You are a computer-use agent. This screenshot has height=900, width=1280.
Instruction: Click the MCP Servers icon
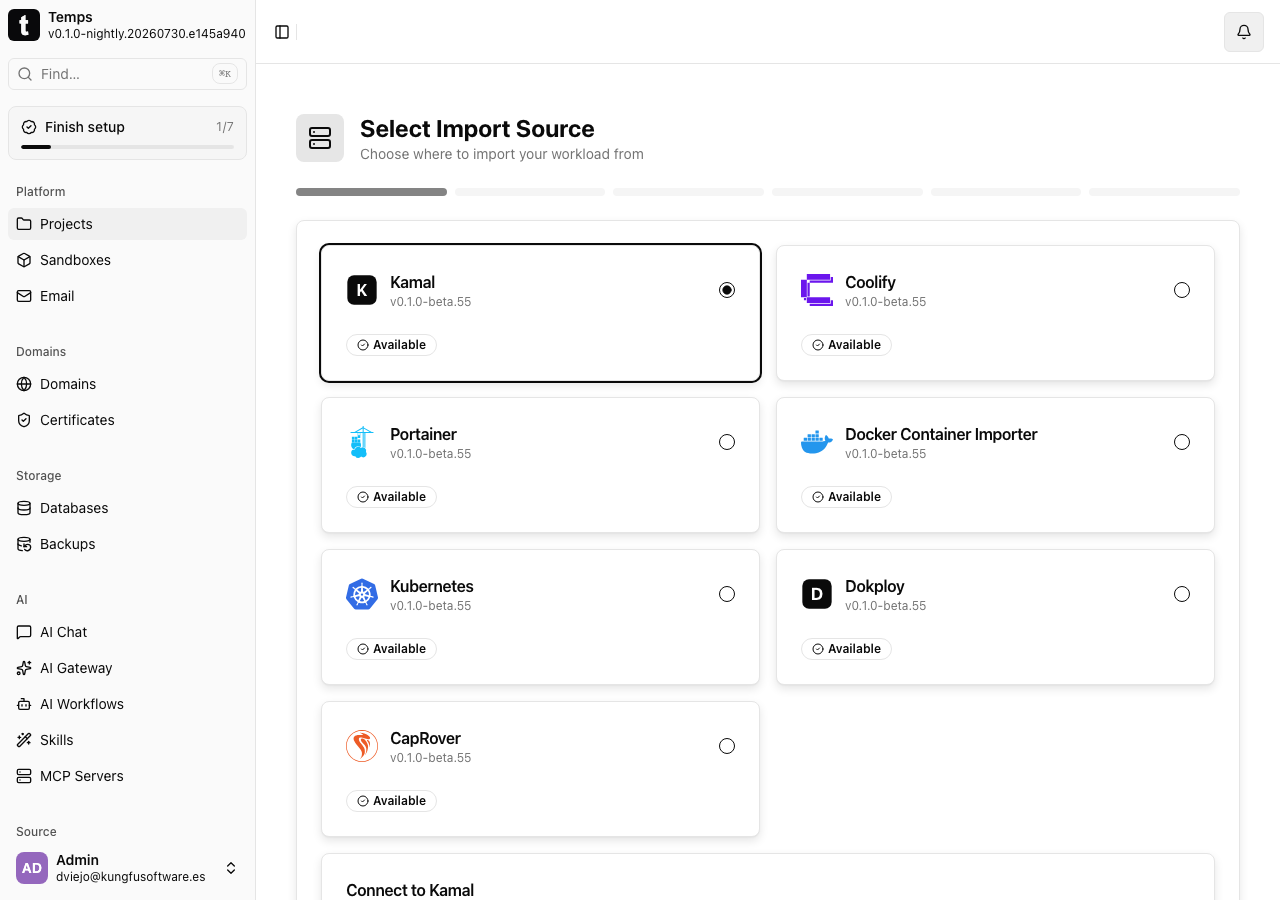[24, 776]
